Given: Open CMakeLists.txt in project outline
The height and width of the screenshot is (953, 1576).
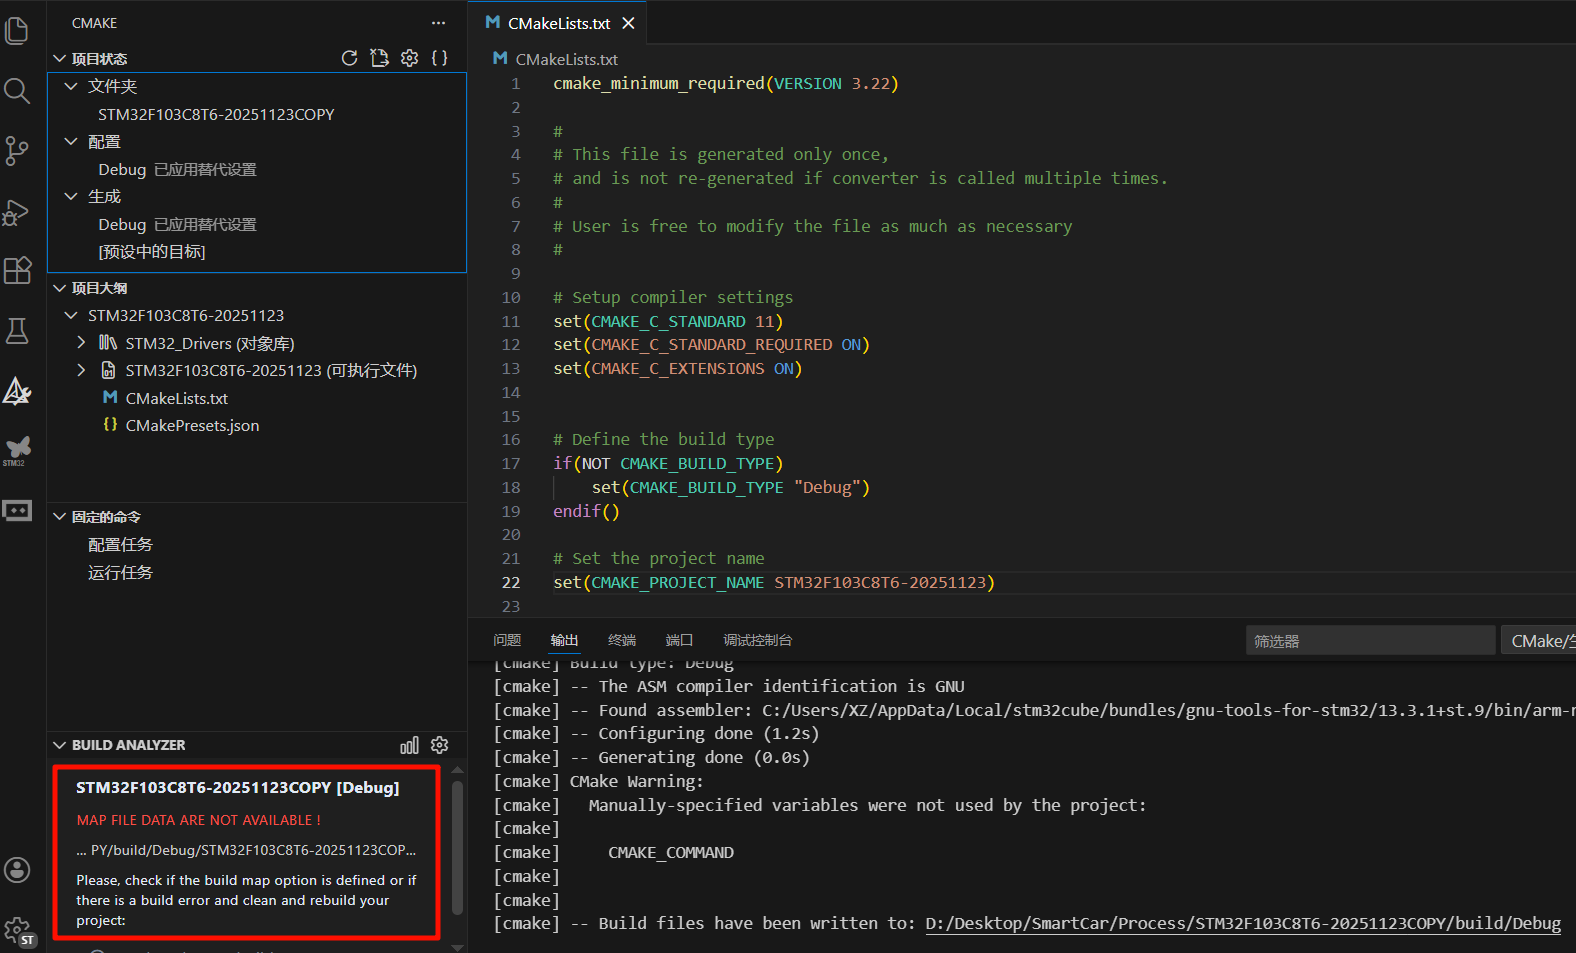Looking at the screenshot, I should point(176,398).
